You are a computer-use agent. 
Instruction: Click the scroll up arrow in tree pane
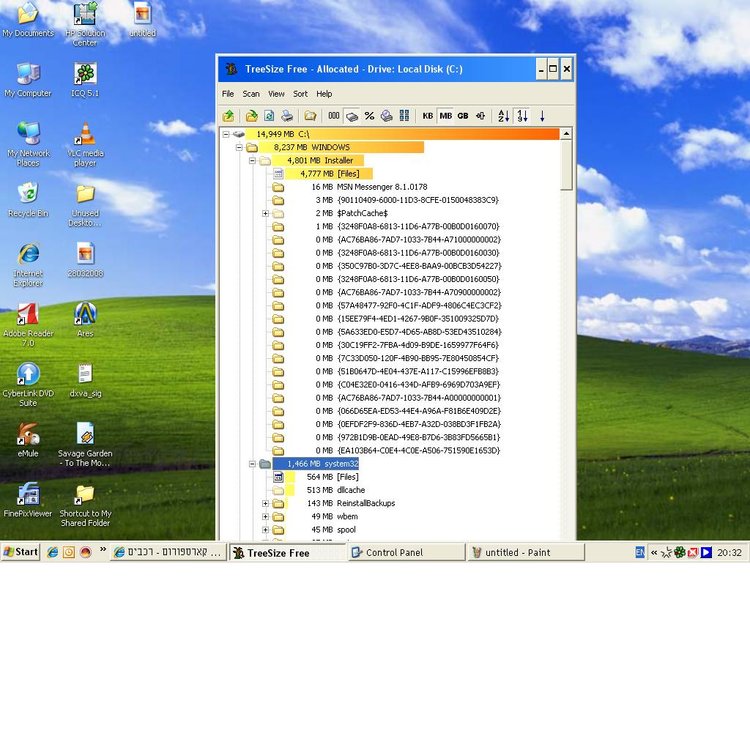tap(566, 134)
